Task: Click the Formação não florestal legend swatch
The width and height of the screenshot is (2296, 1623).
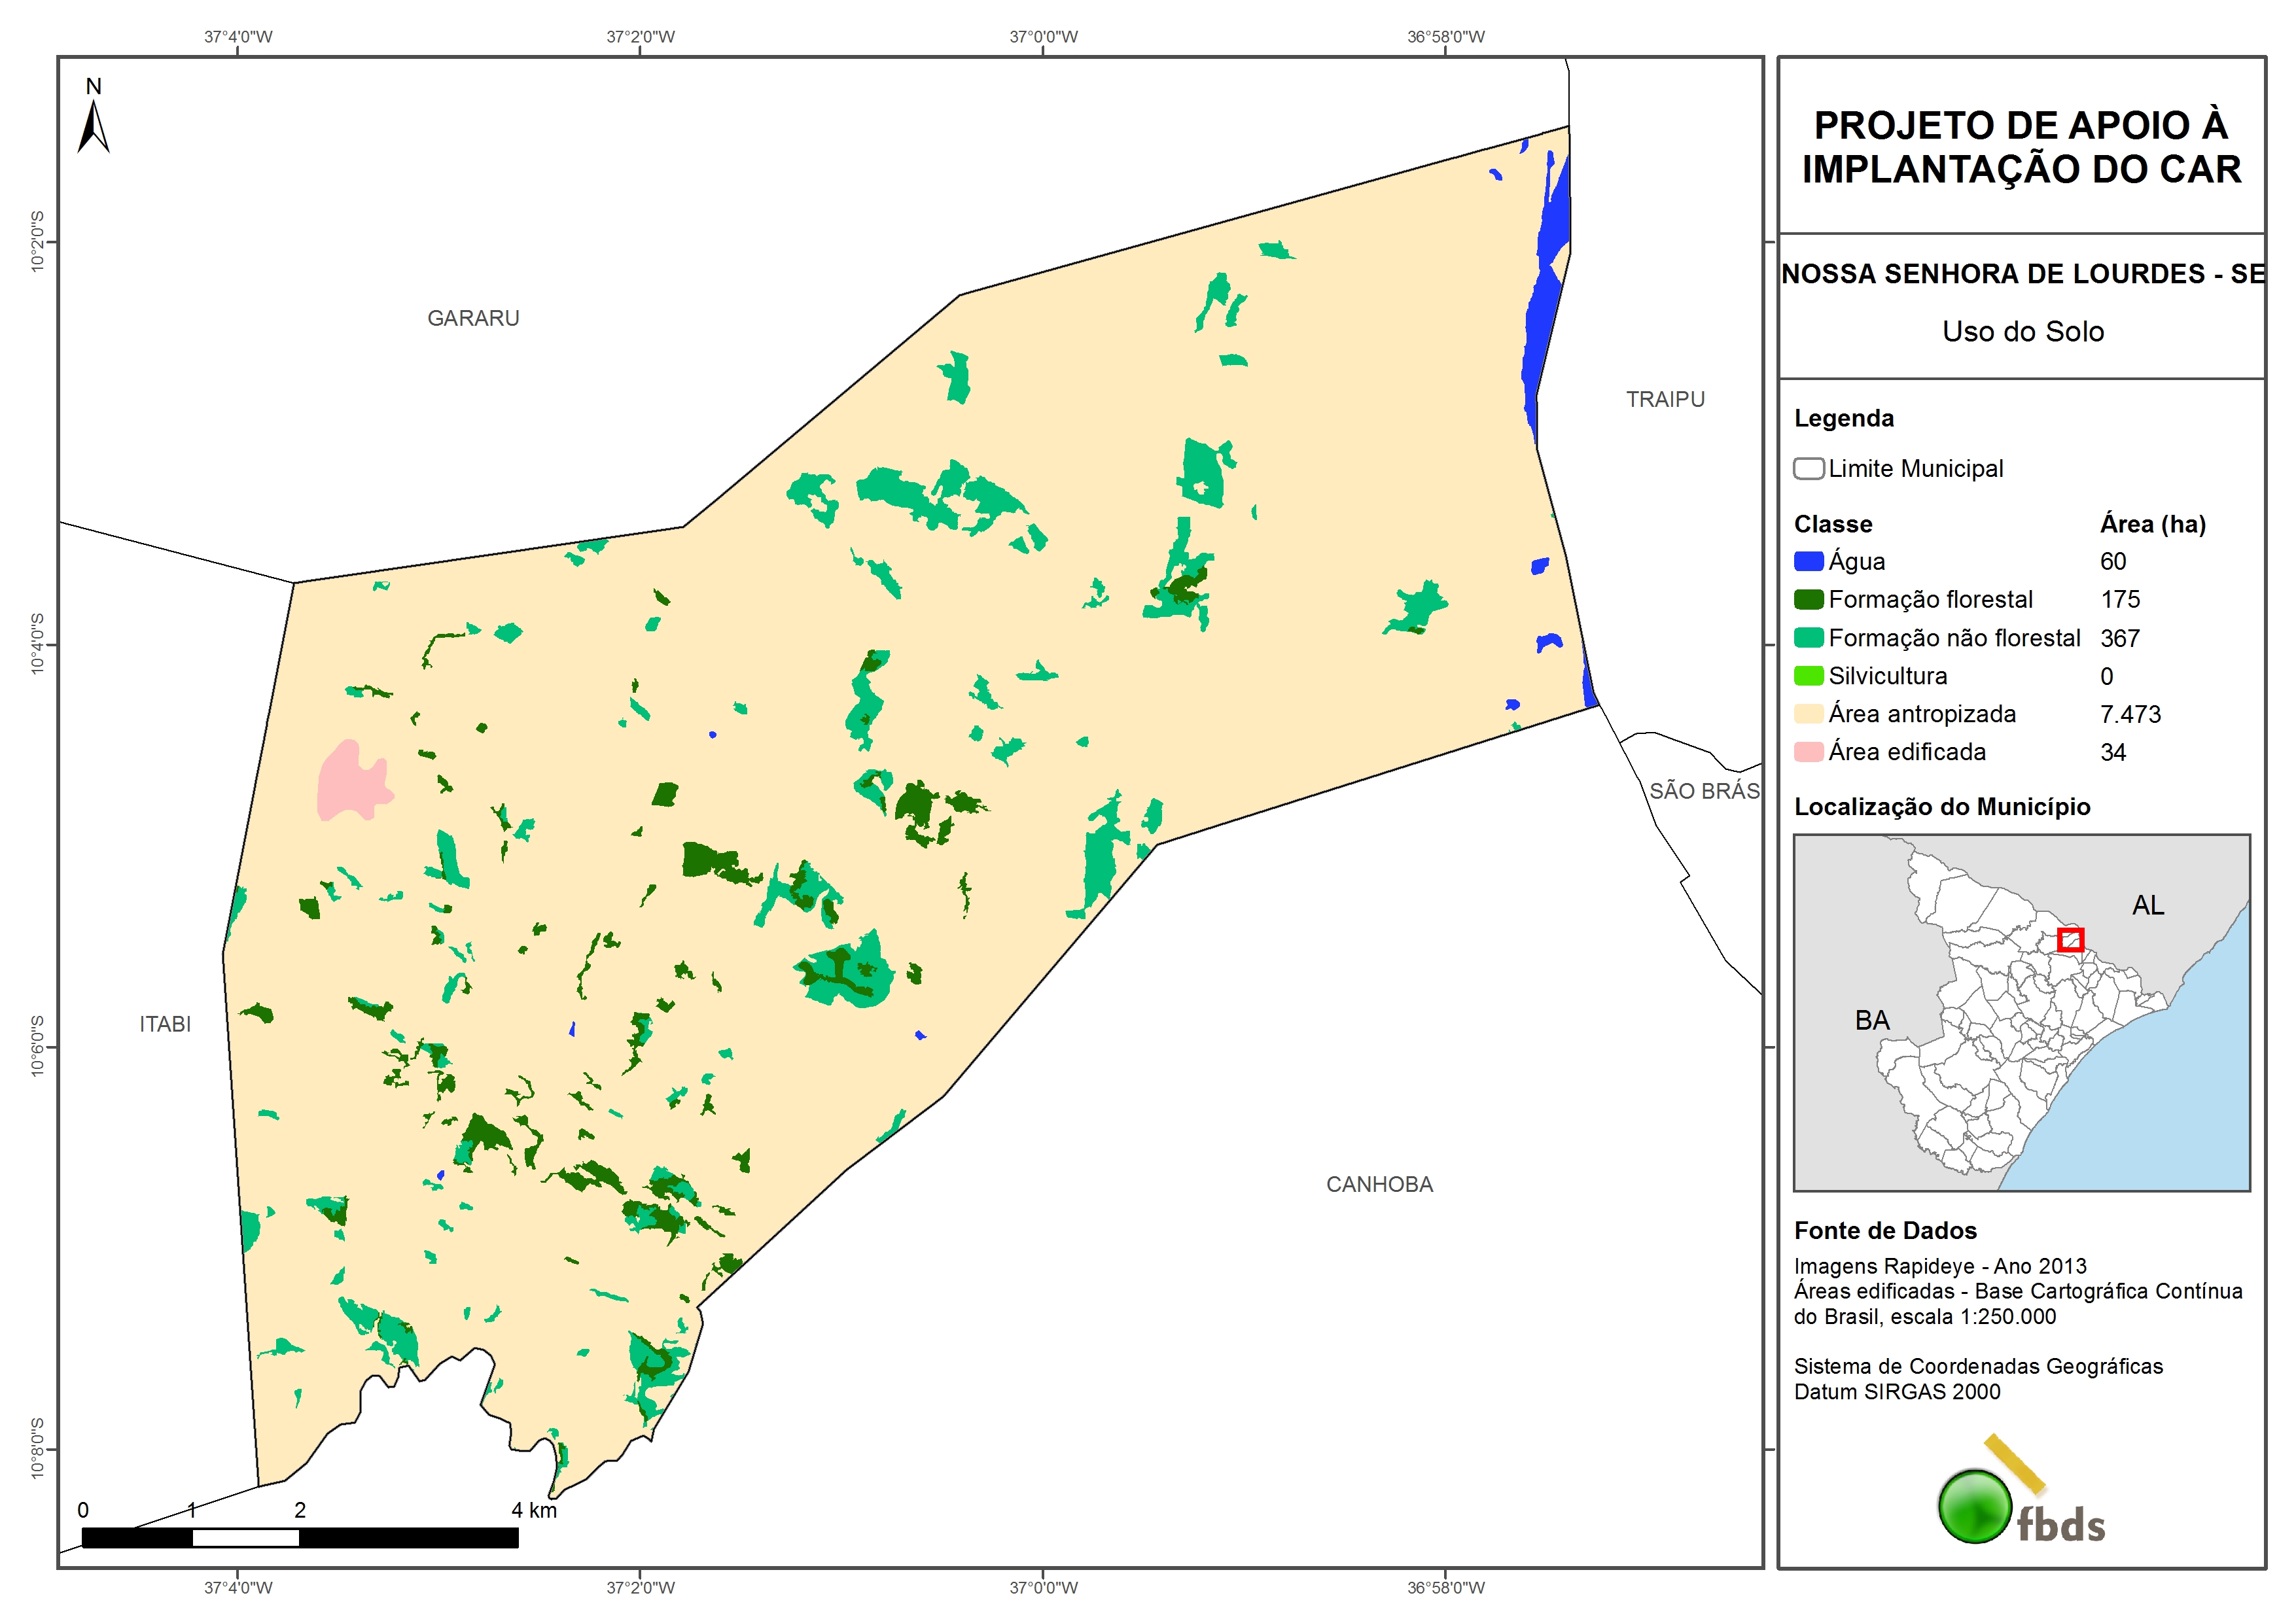Action: pos(1808,637)
